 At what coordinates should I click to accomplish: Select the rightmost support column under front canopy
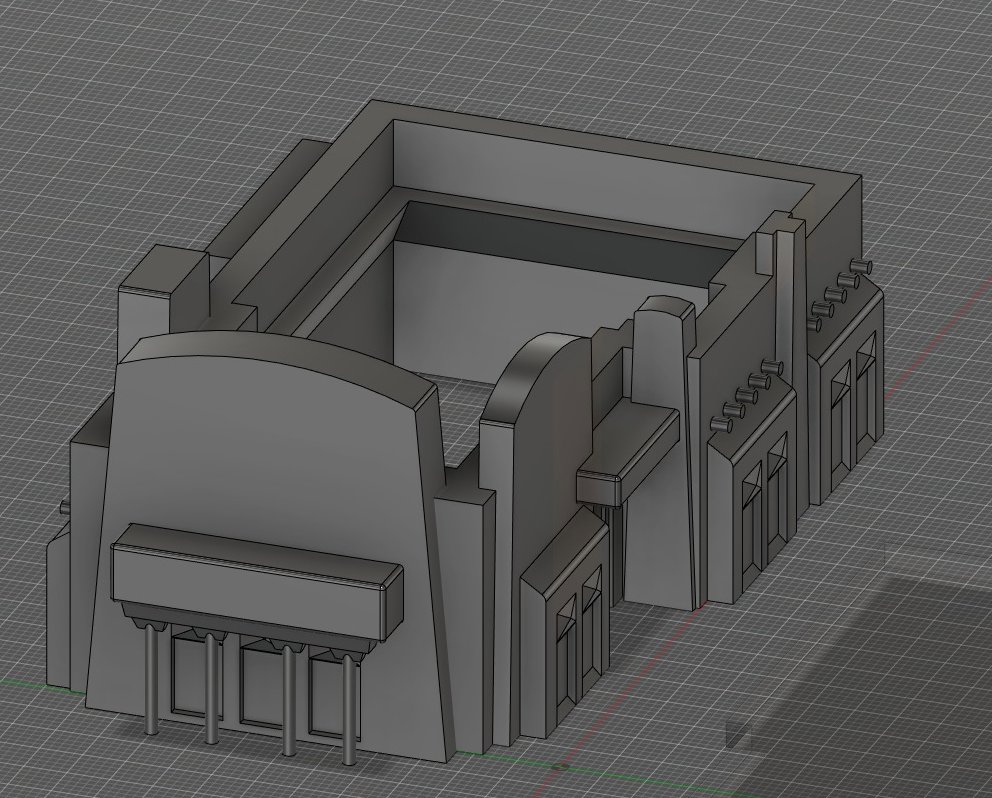click(348, 709)
